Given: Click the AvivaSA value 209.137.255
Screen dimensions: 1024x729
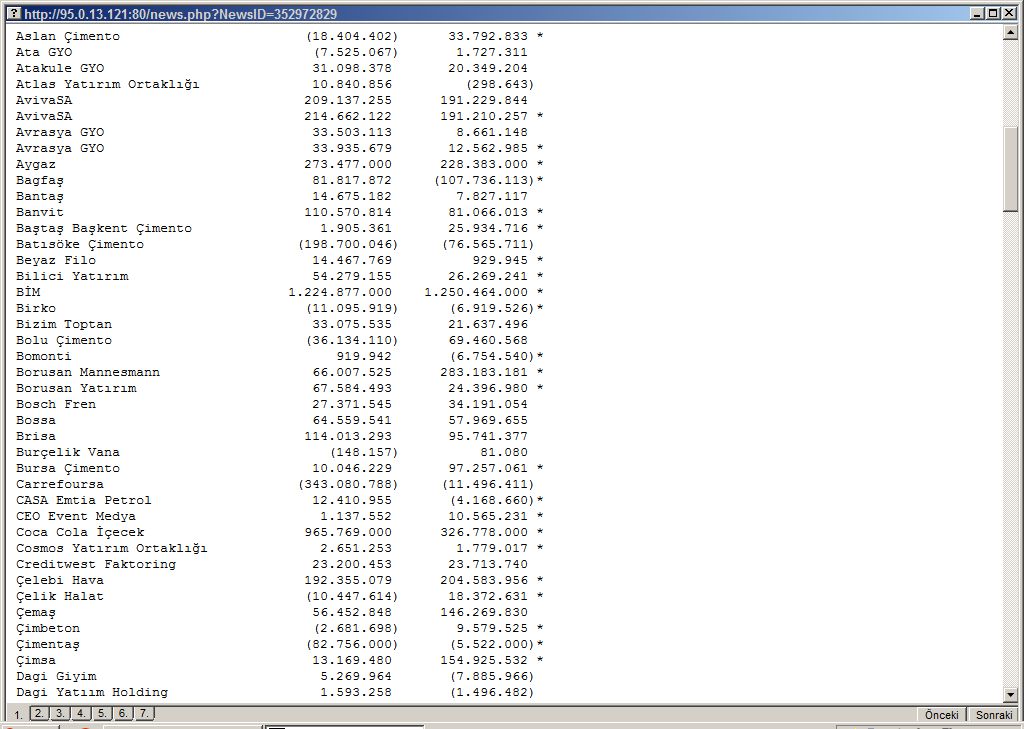Looking at the screenshot, I should (x=348, y=101).
